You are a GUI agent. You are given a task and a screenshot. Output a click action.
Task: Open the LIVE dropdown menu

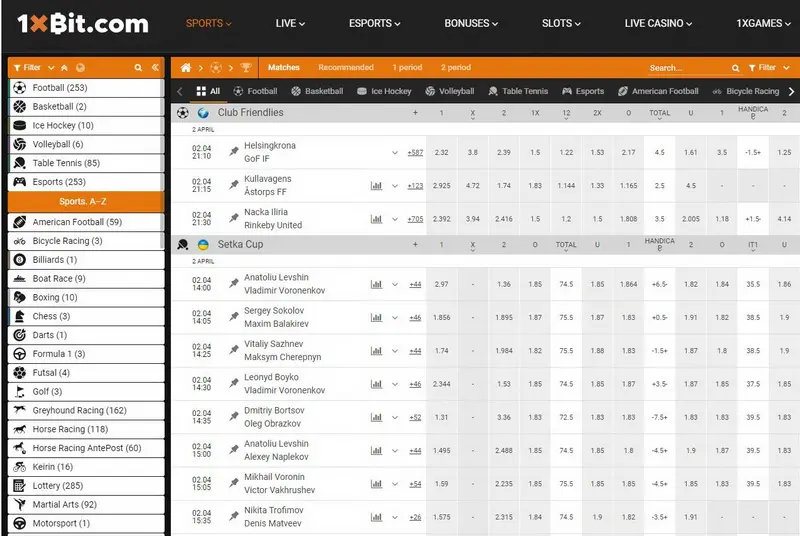click(x=290, y=23)
